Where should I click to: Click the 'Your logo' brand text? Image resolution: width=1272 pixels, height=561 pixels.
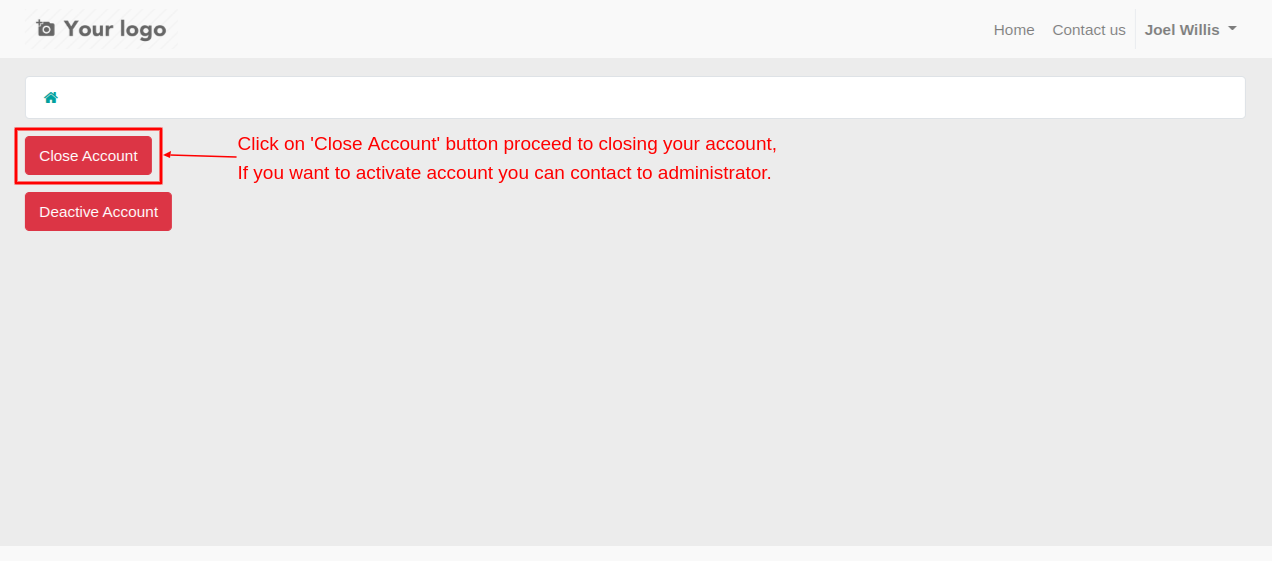(115, 29)
